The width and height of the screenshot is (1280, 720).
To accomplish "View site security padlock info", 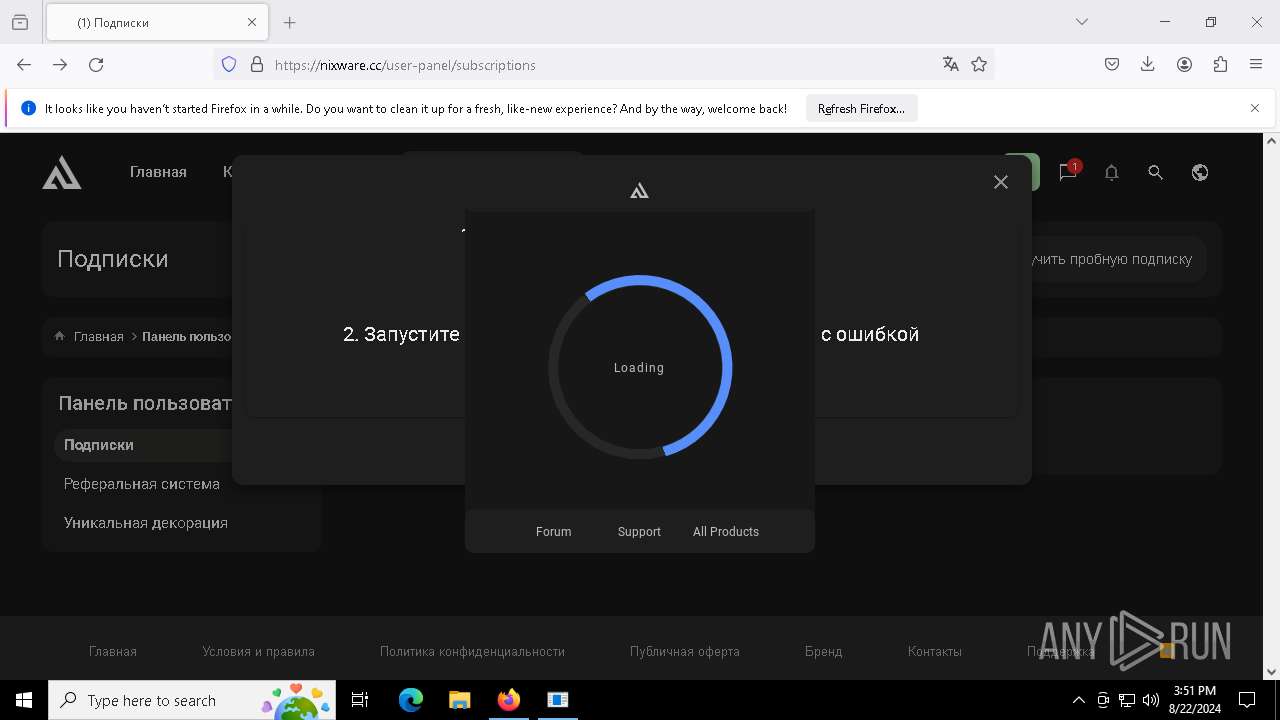I will pyautogui.click(x=257, y=65).
